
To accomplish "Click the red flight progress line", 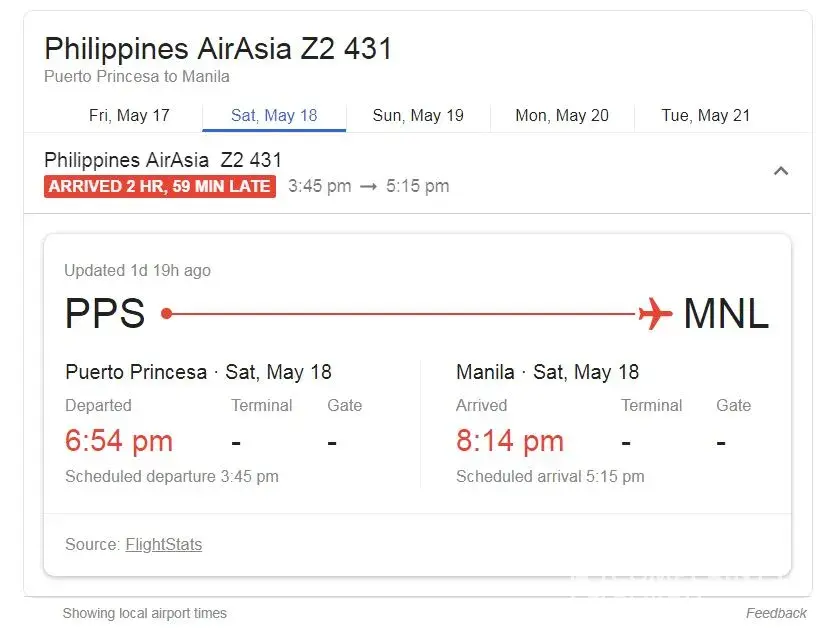I will [400, 314].
